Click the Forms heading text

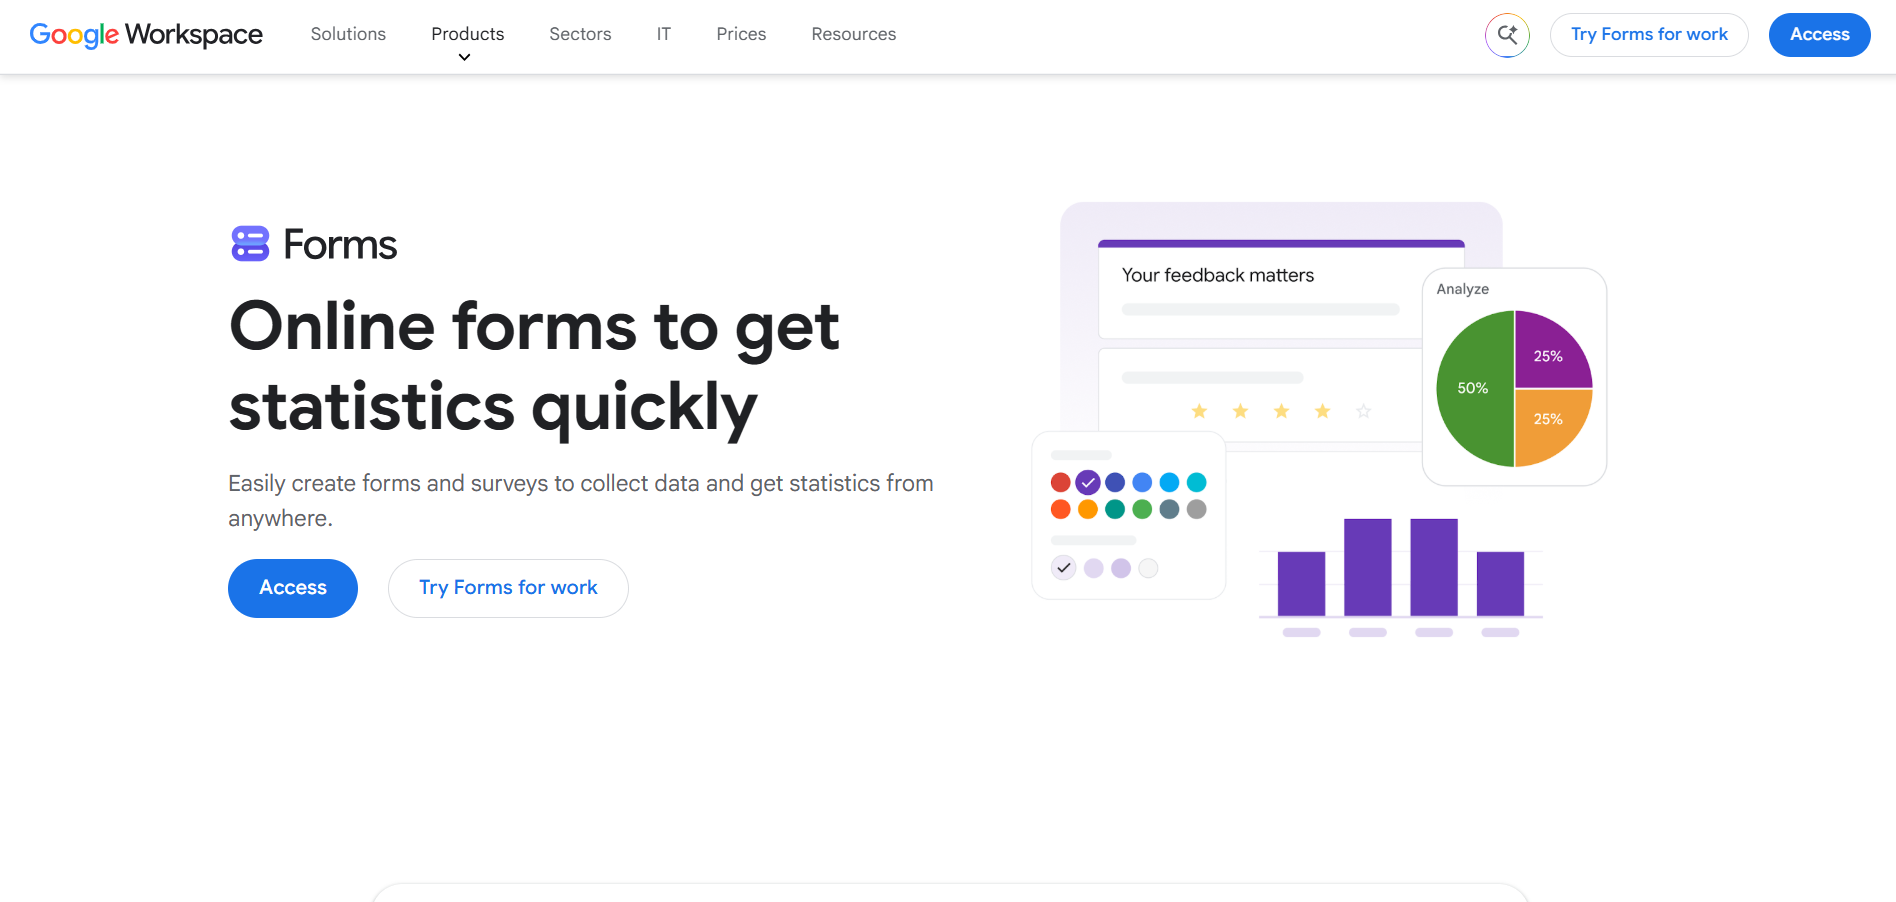pos(340,245)
